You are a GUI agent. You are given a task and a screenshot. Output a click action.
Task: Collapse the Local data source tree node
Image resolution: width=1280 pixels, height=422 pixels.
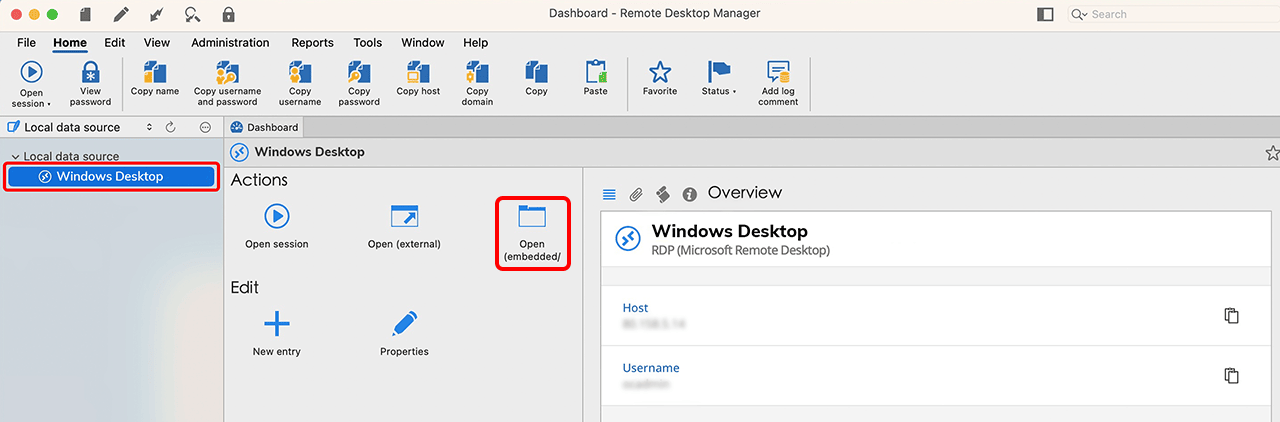pos(16,157)
